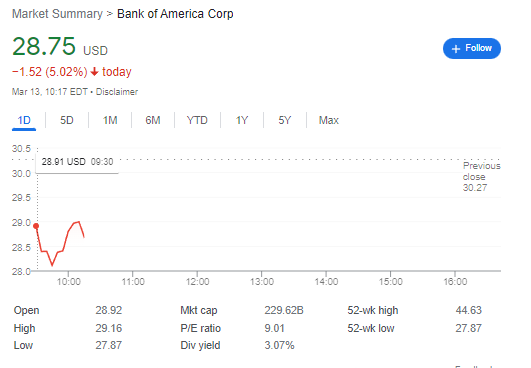Switch to the 1Y chart view

click(x=242, y=120)
